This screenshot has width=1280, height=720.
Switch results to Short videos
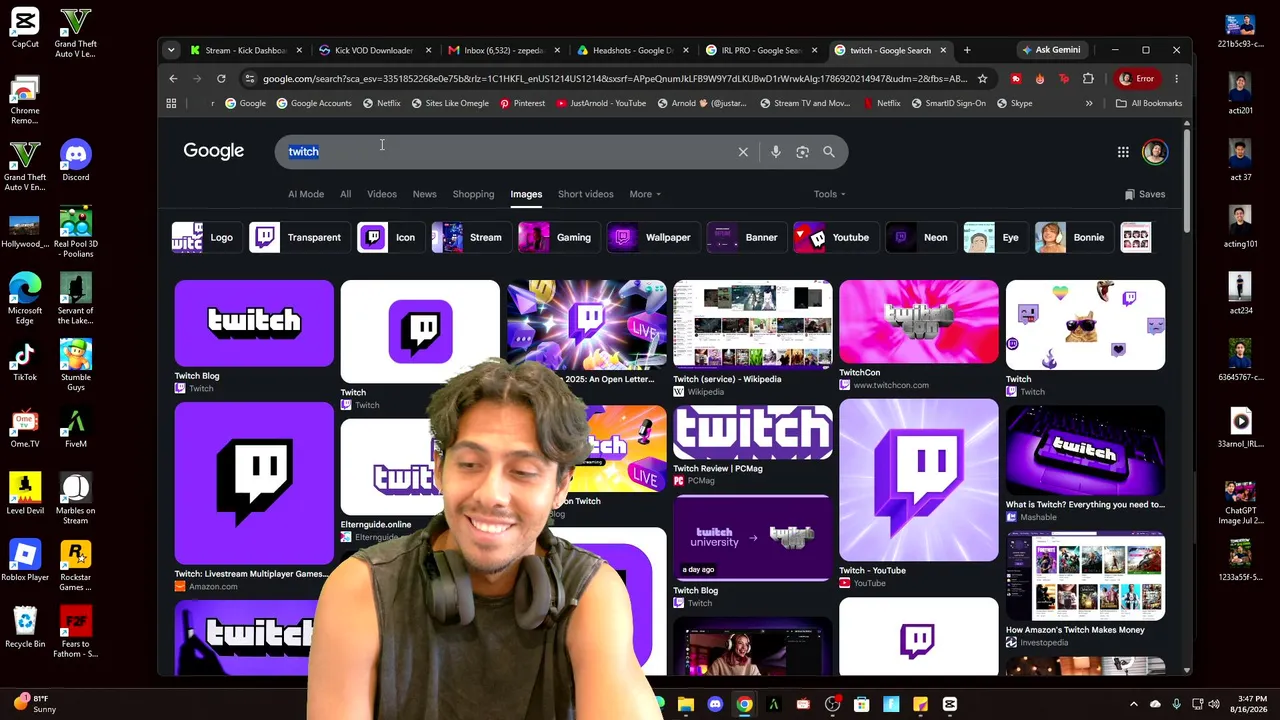(585, 194)
